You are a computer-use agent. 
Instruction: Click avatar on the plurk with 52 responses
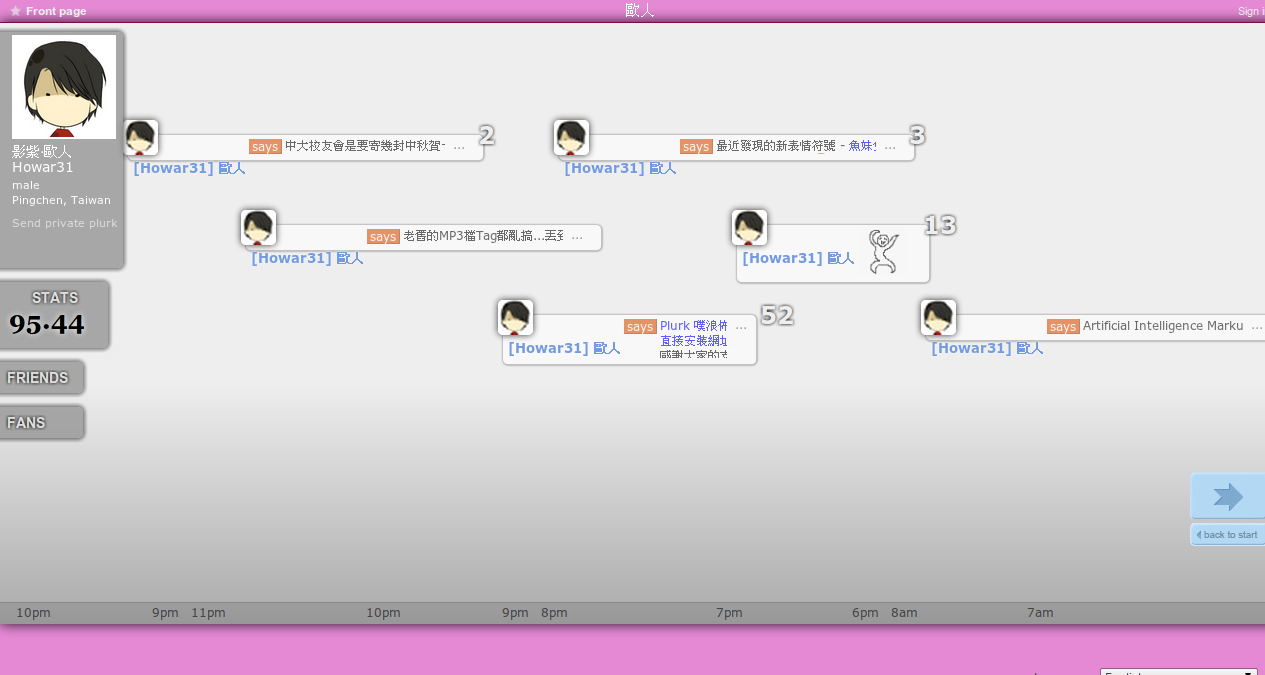point(515,318)
